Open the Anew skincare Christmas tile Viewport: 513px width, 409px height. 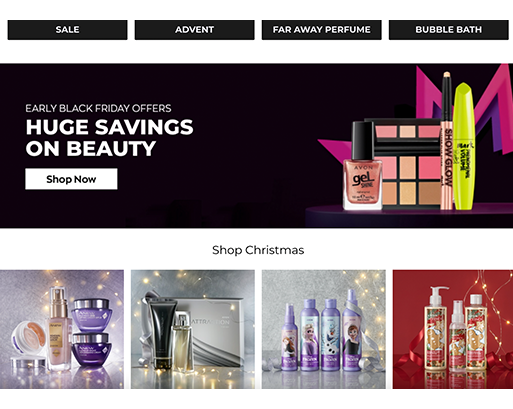[62, 329]
